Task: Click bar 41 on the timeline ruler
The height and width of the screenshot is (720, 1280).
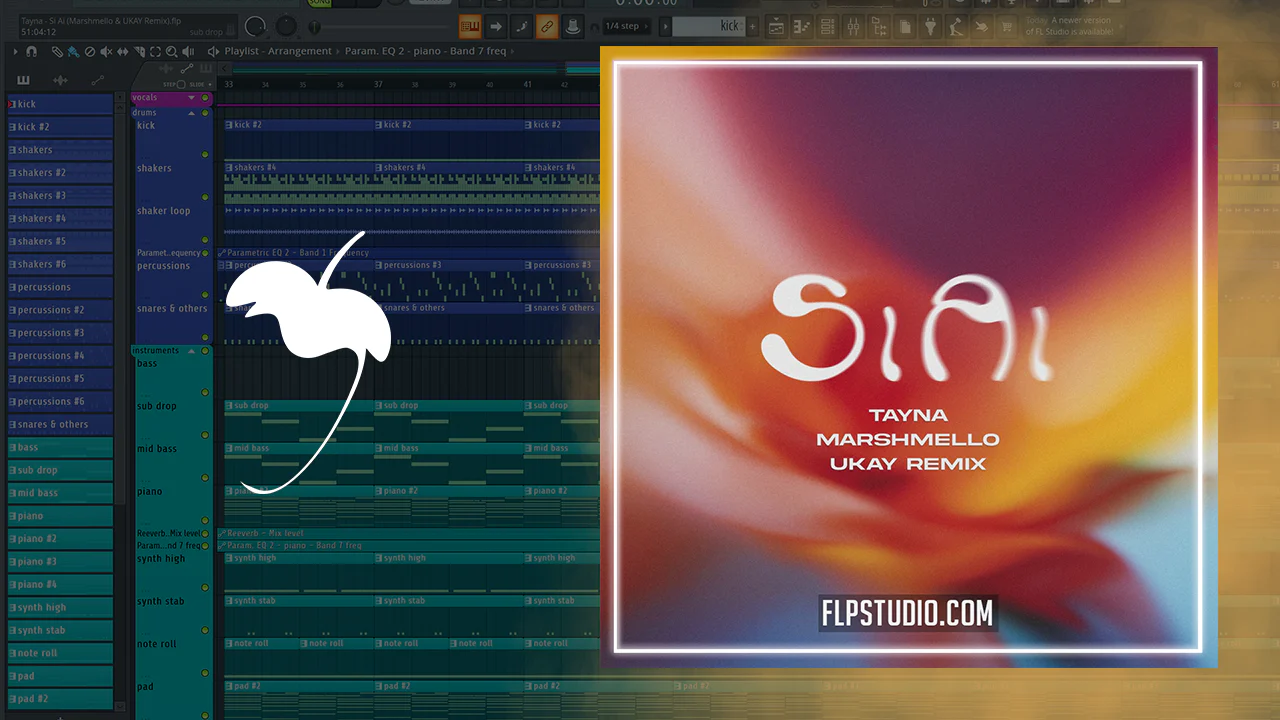Action: 527,84
